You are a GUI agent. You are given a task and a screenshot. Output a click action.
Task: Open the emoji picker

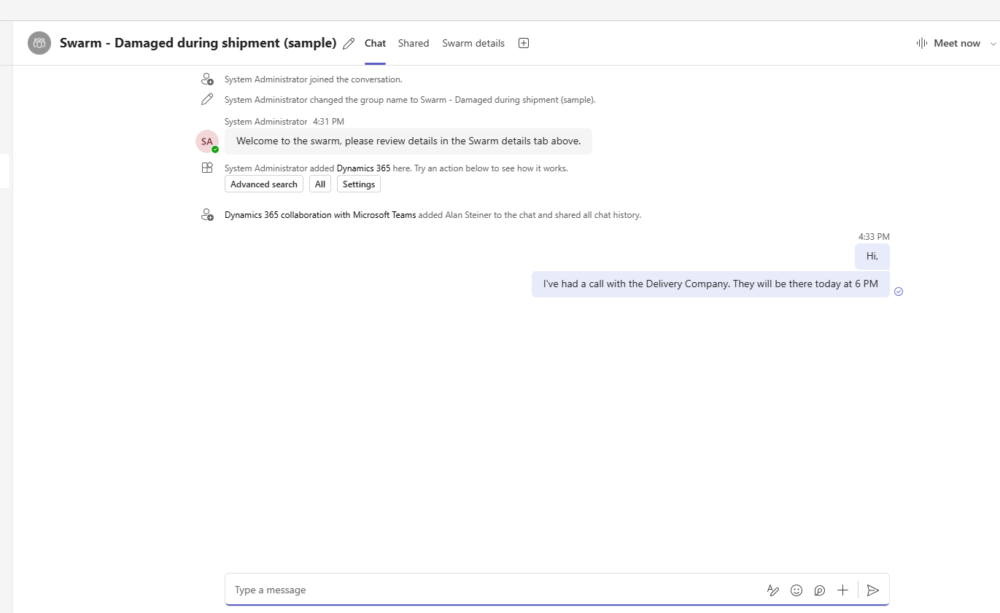[796, 590]
